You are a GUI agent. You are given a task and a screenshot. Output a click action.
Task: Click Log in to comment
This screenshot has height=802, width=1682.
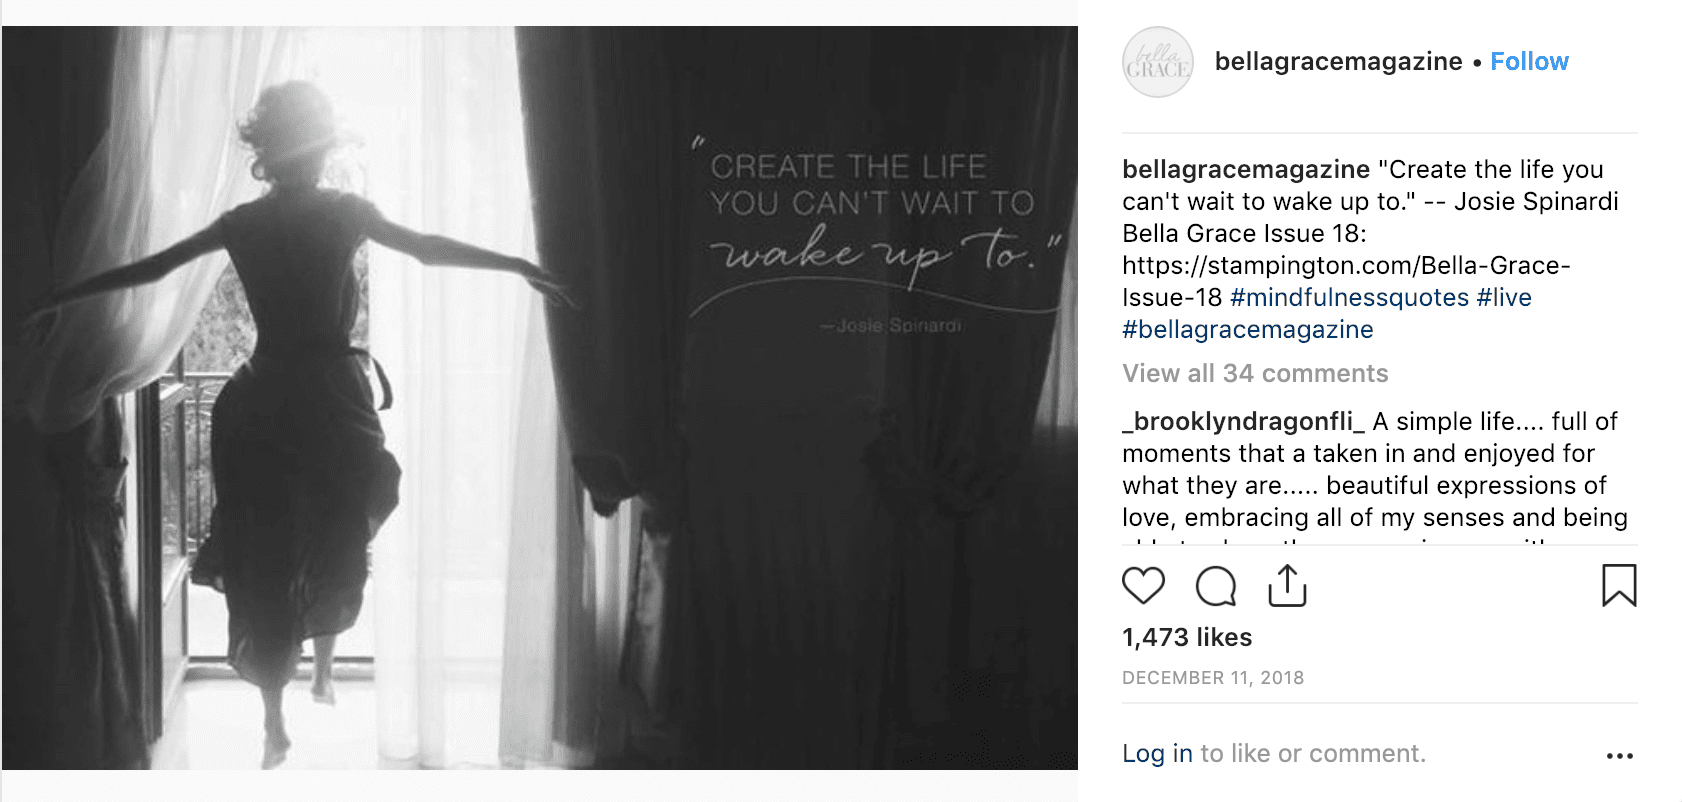pos(1157,754)
